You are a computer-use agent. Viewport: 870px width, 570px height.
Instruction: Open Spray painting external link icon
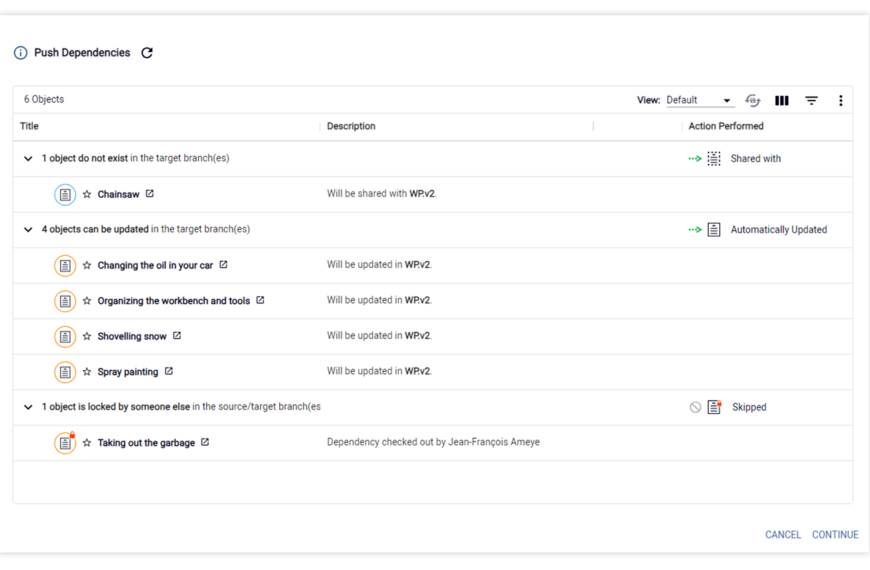pos(169,371)
